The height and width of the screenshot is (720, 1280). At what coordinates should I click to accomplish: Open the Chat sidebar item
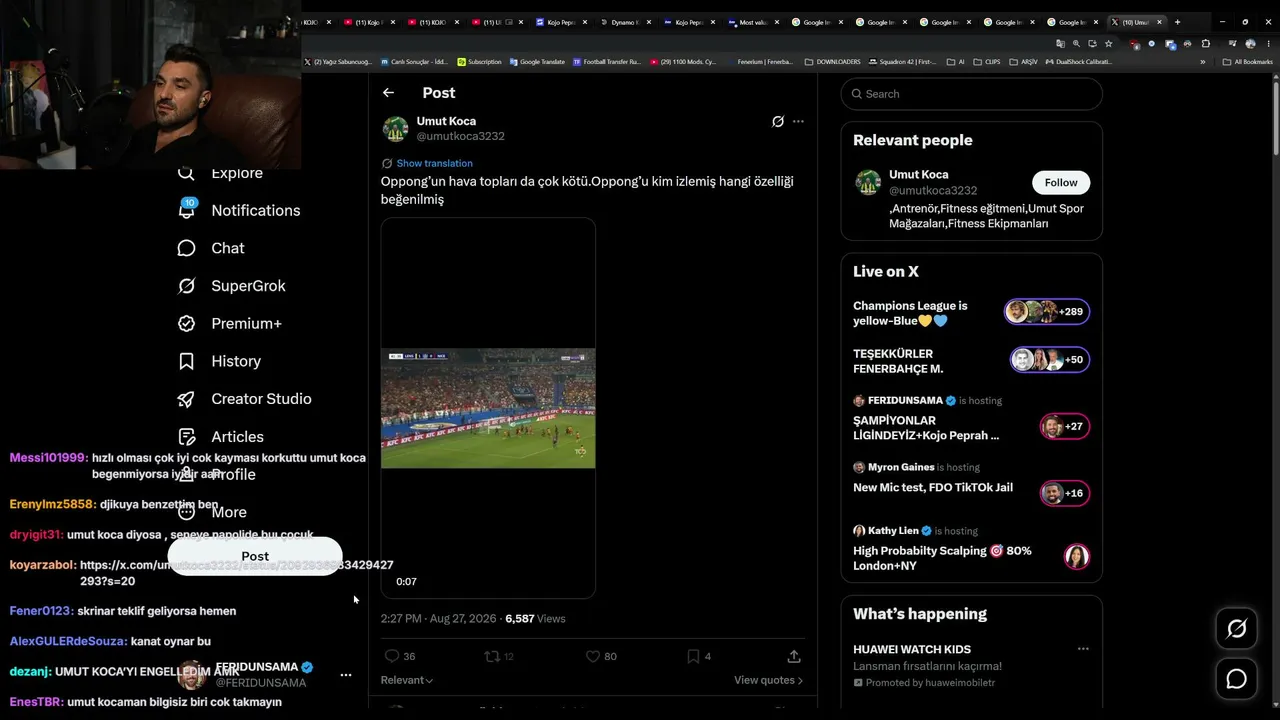pos(211,248)
